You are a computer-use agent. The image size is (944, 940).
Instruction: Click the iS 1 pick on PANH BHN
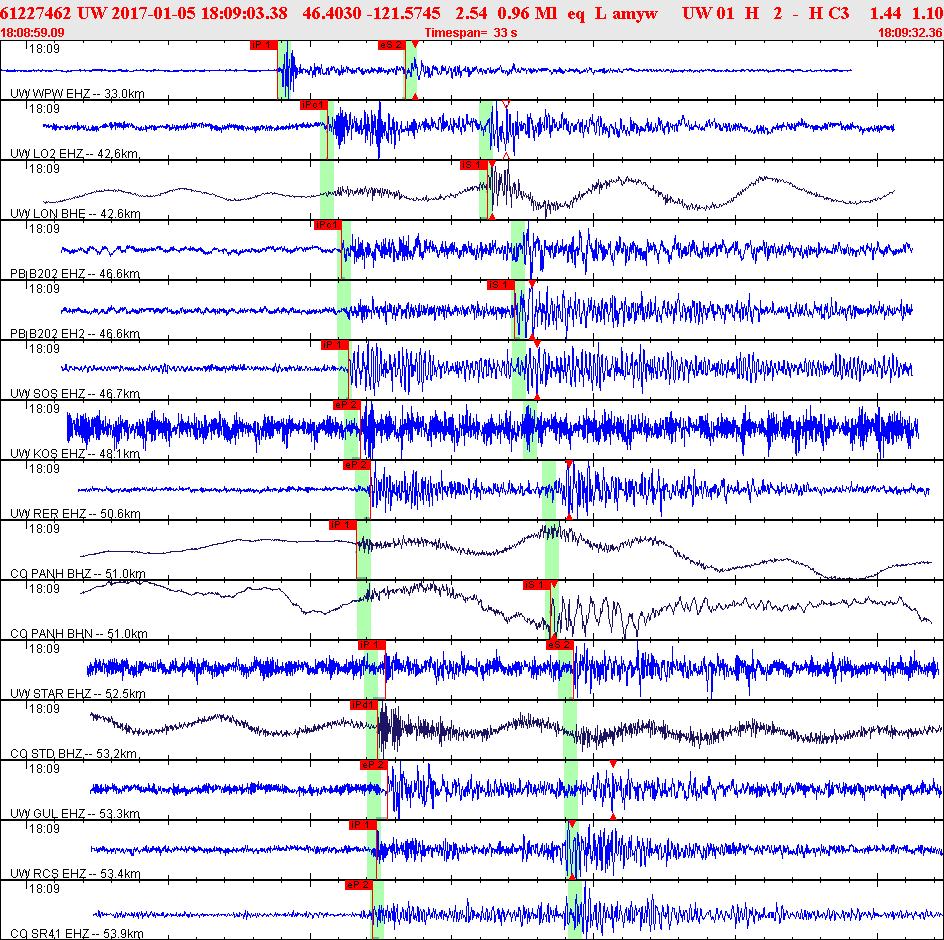point(536,585)
